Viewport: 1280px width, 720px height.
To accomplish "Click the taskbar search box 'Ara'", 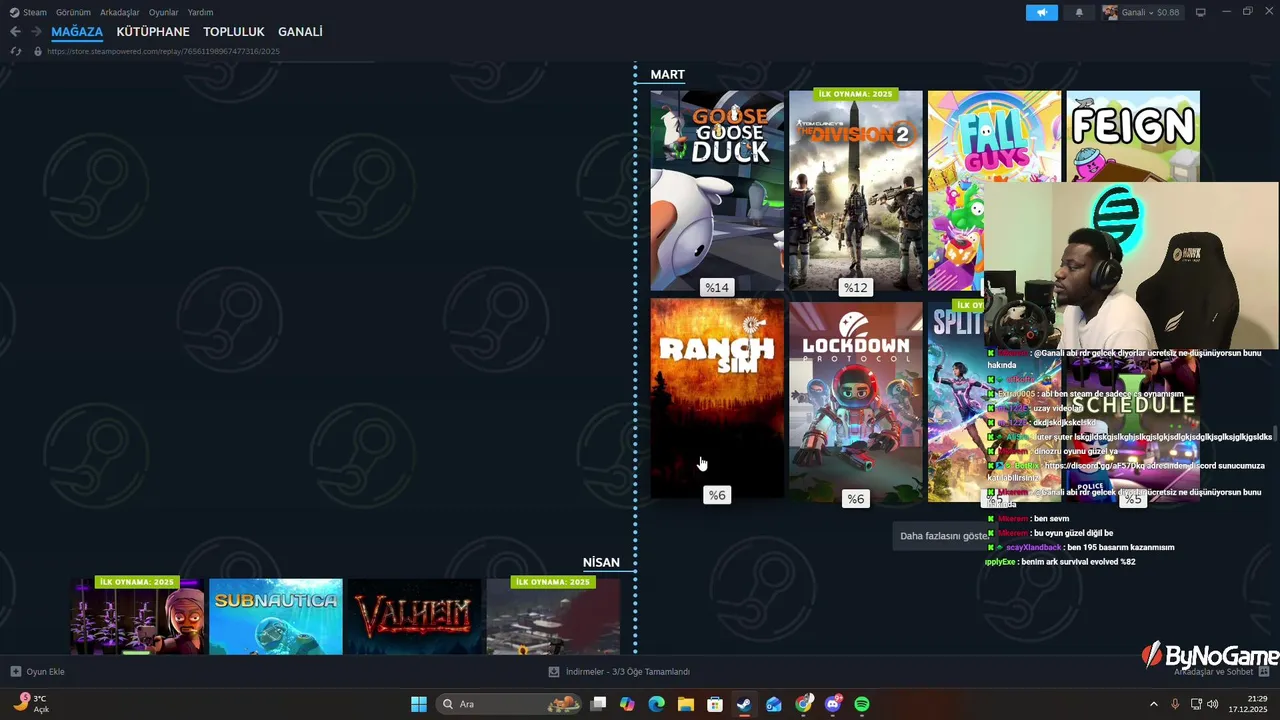I will (x=510, y=704).
